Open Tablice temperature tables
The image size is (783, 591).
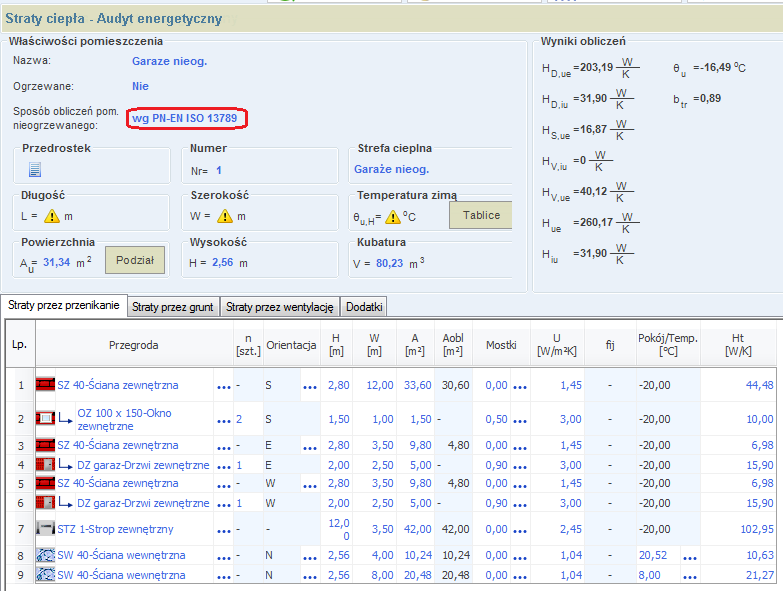click(x=481, y=215)
